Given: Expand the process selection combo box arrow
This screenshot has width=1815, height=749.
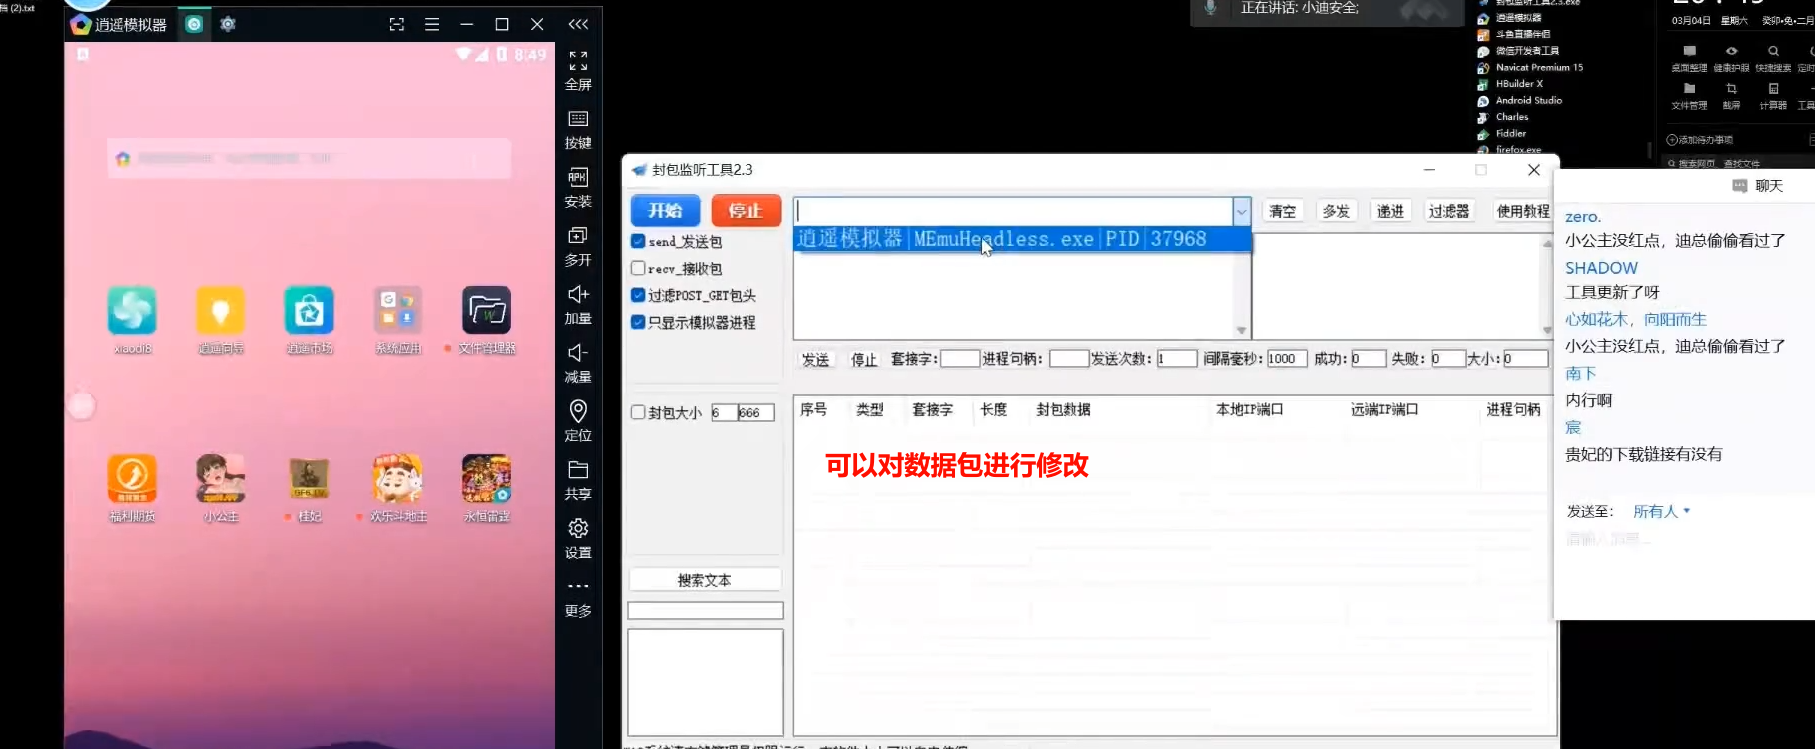Looking at the screenshot, I should coord(1241,211).
